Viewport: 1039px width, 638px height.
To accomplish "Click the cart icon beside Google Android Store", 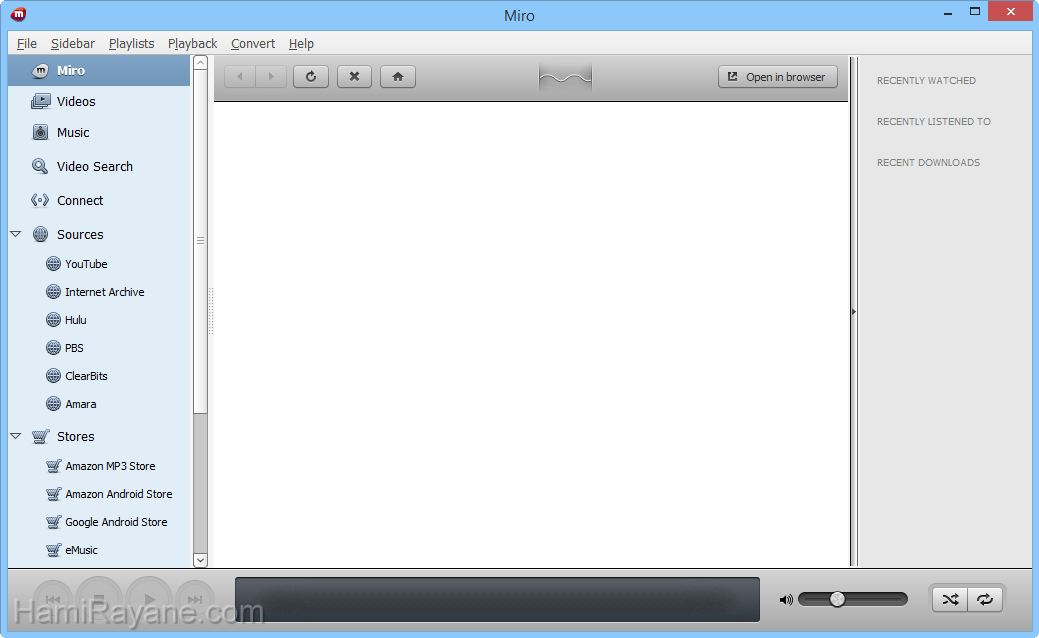I will (x=54, y=522).
